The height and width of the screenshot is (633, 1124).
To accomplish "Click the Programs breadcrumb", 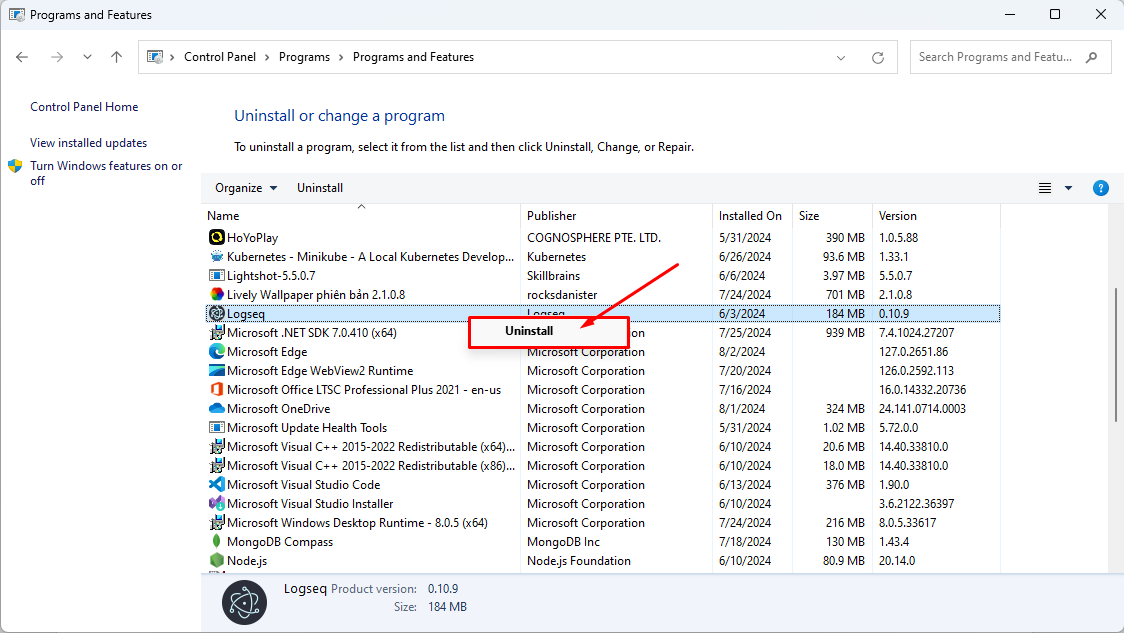I will tap(304, 57).
